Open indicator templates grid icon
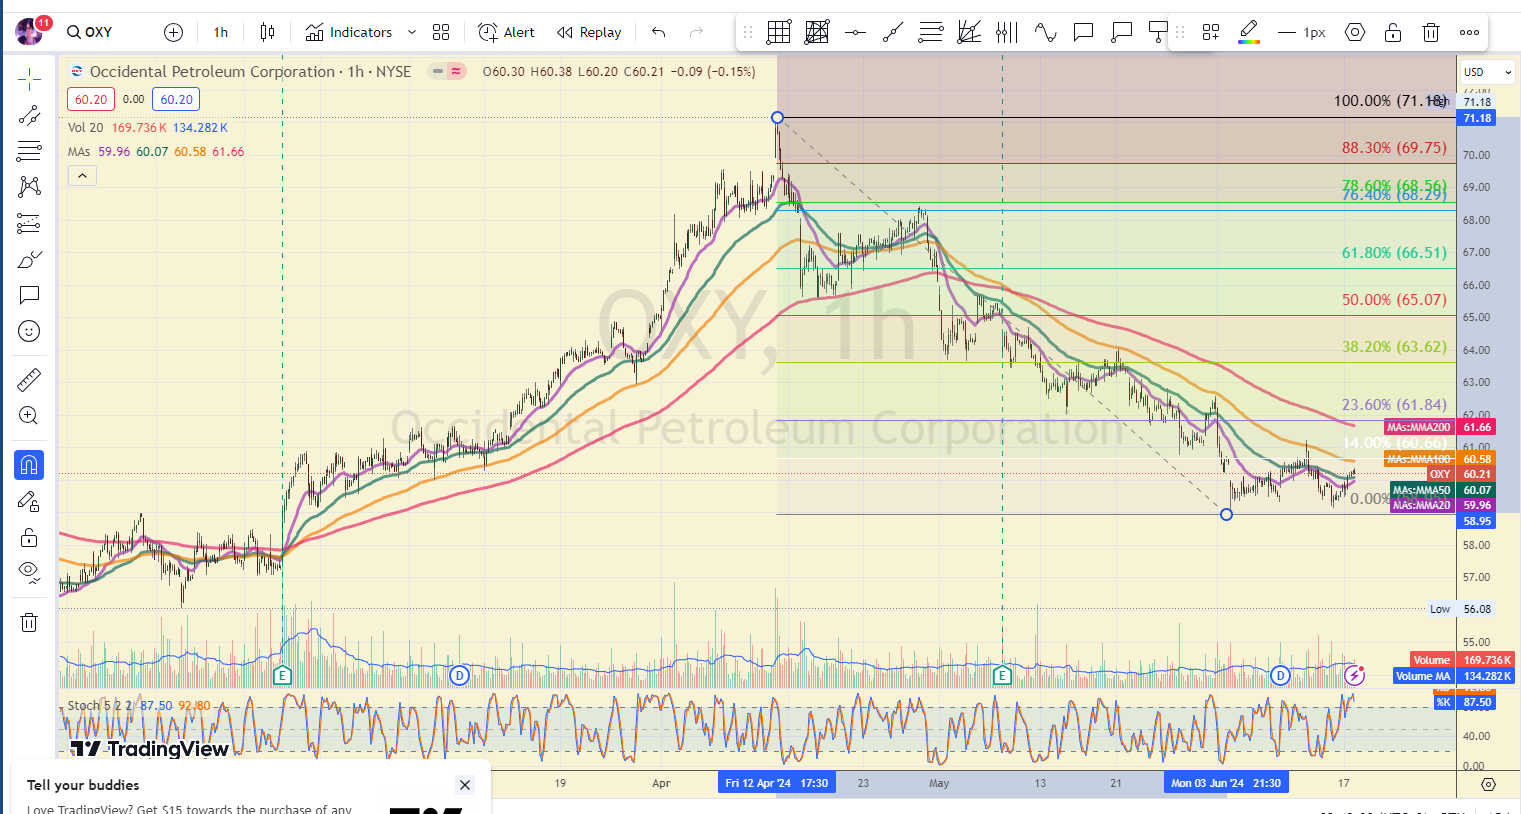 point(441,32)
